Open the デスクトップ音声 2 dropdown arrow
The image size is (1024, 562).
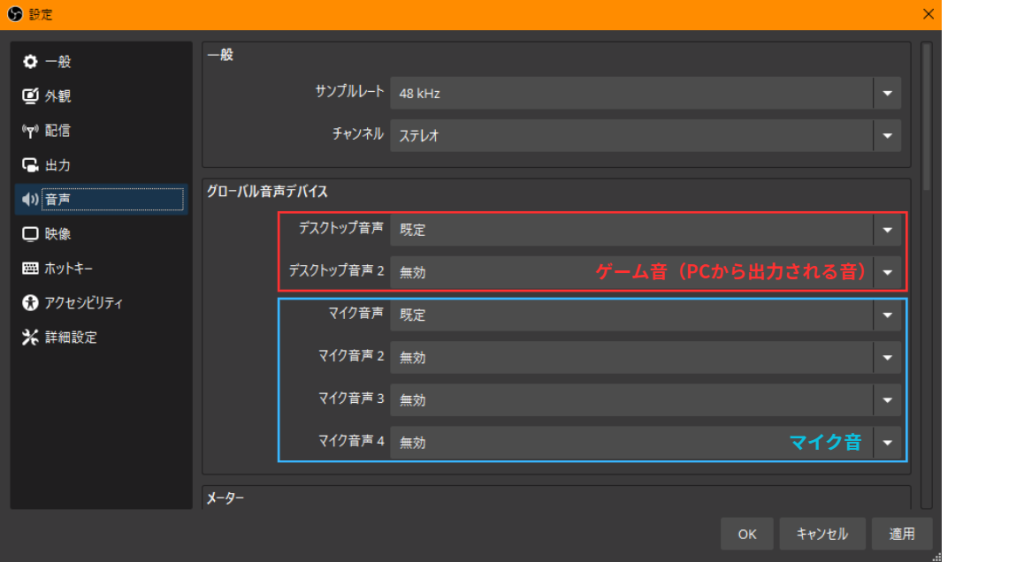click(886, 271)
